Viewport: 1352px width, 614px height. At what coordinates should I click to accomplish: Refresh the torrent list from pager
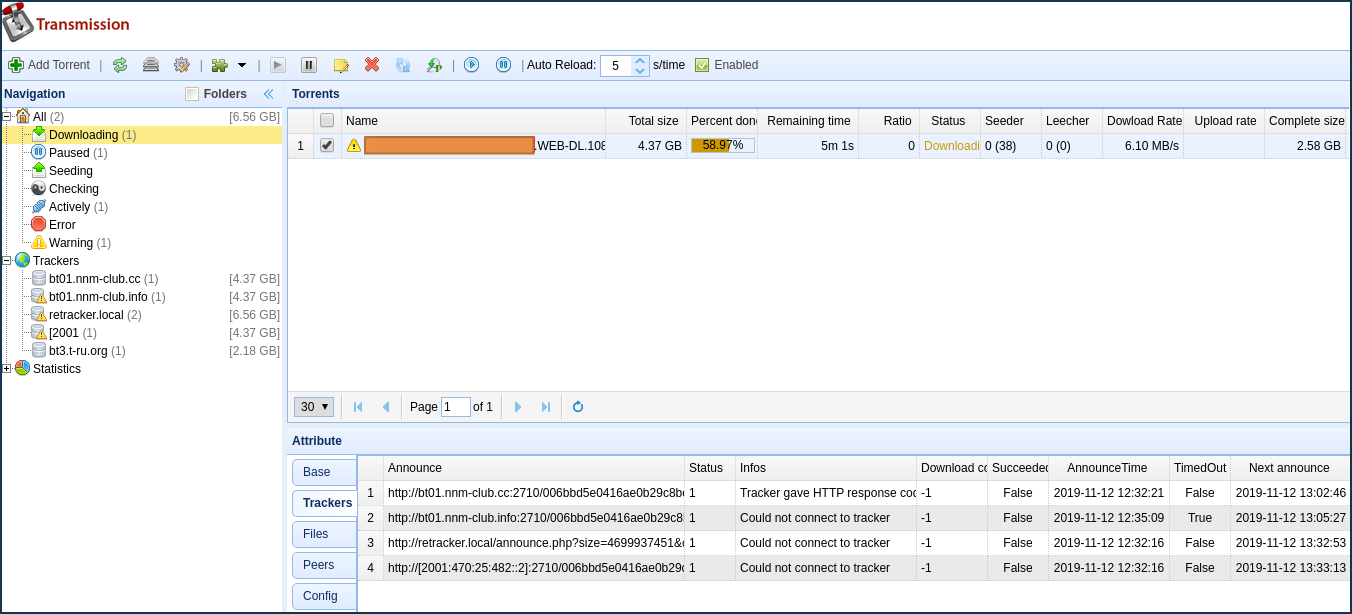click(577, 407)
